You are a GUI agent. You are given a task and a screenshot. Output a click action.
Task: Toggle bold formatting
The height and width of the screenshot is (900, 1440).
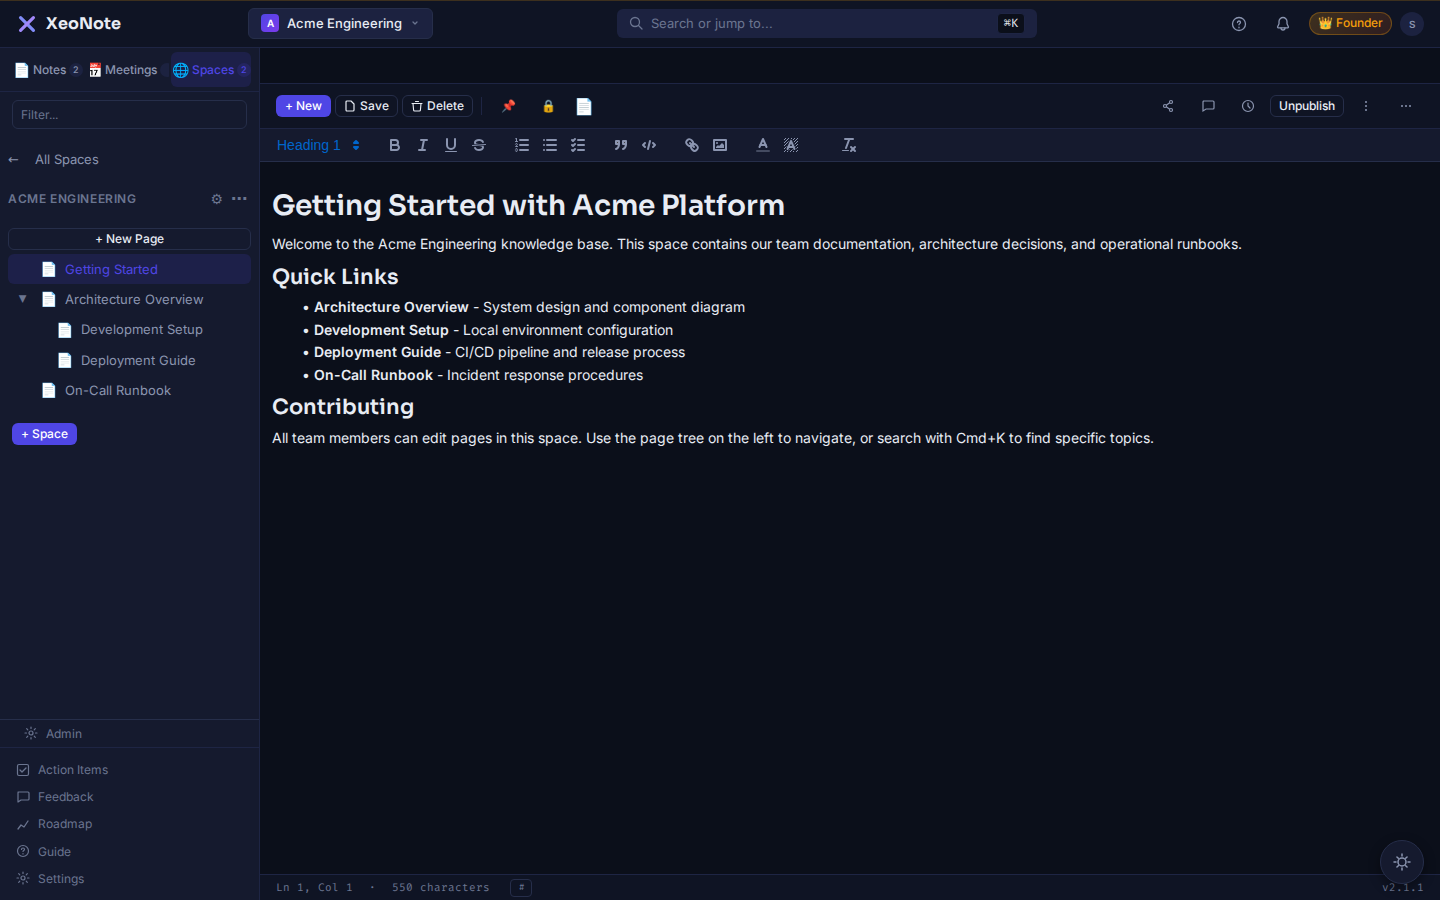(395, 145)
